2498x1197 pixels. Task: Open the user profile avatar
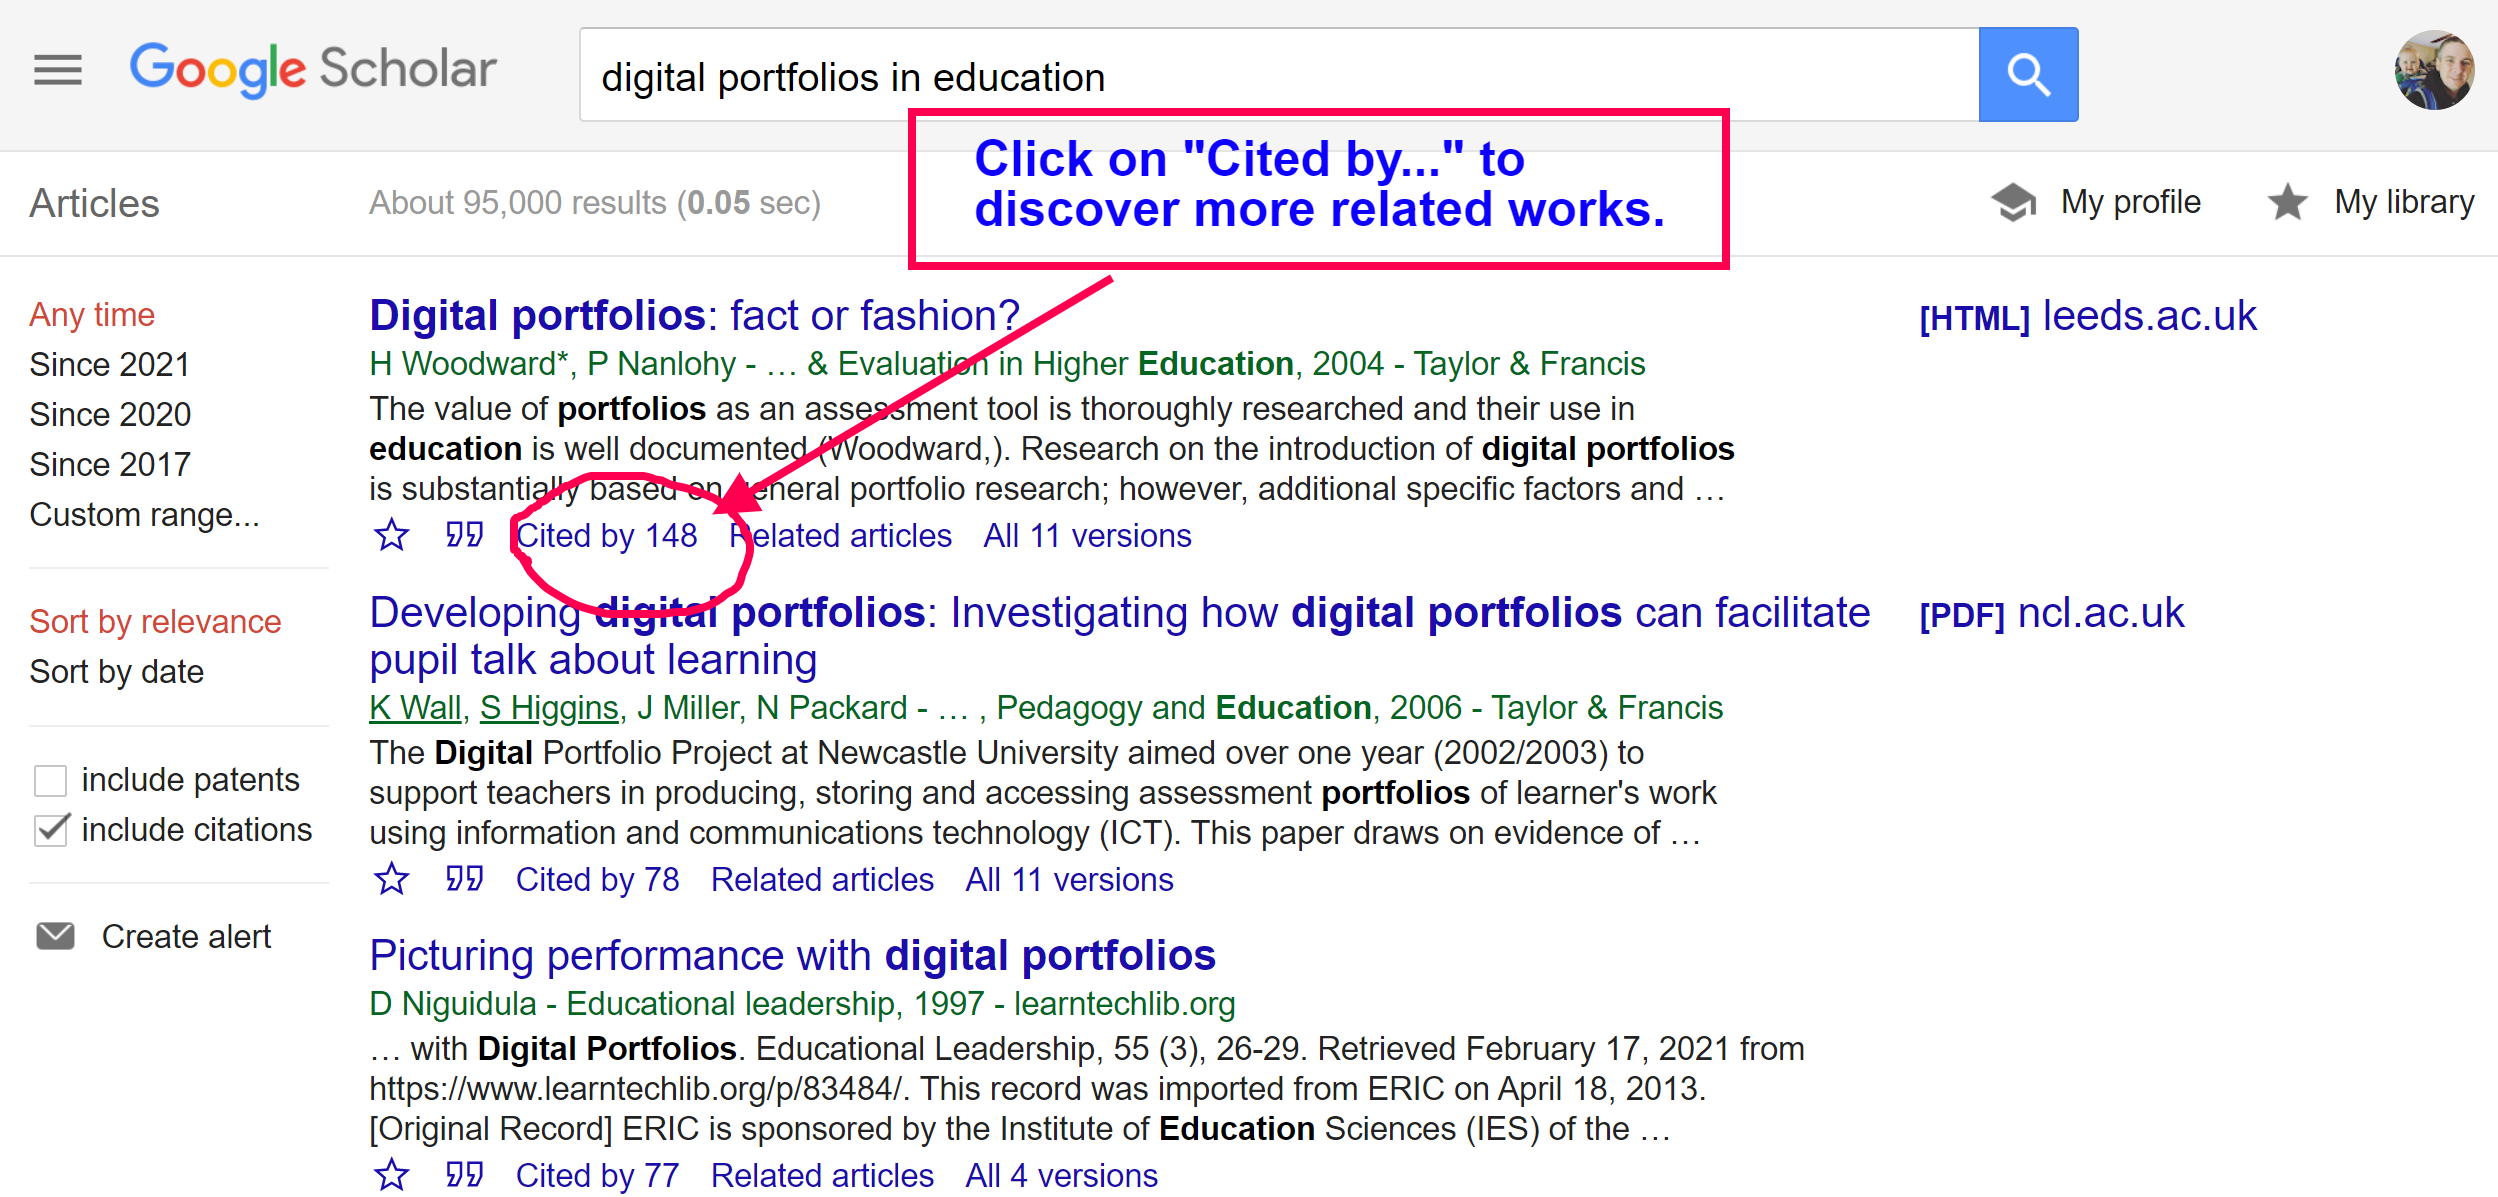2433,70
